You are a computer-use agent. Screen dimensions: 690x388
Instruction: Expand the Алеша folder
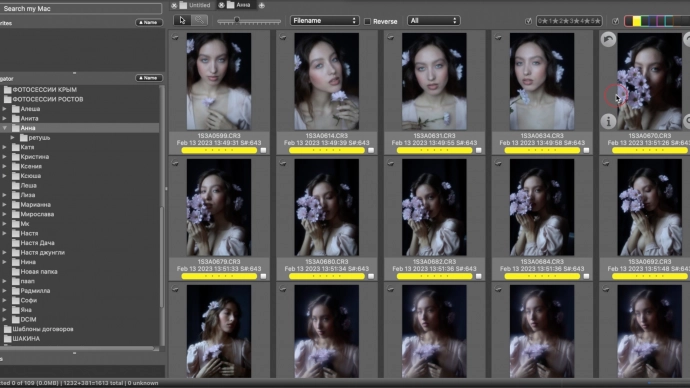coord(5,109)
